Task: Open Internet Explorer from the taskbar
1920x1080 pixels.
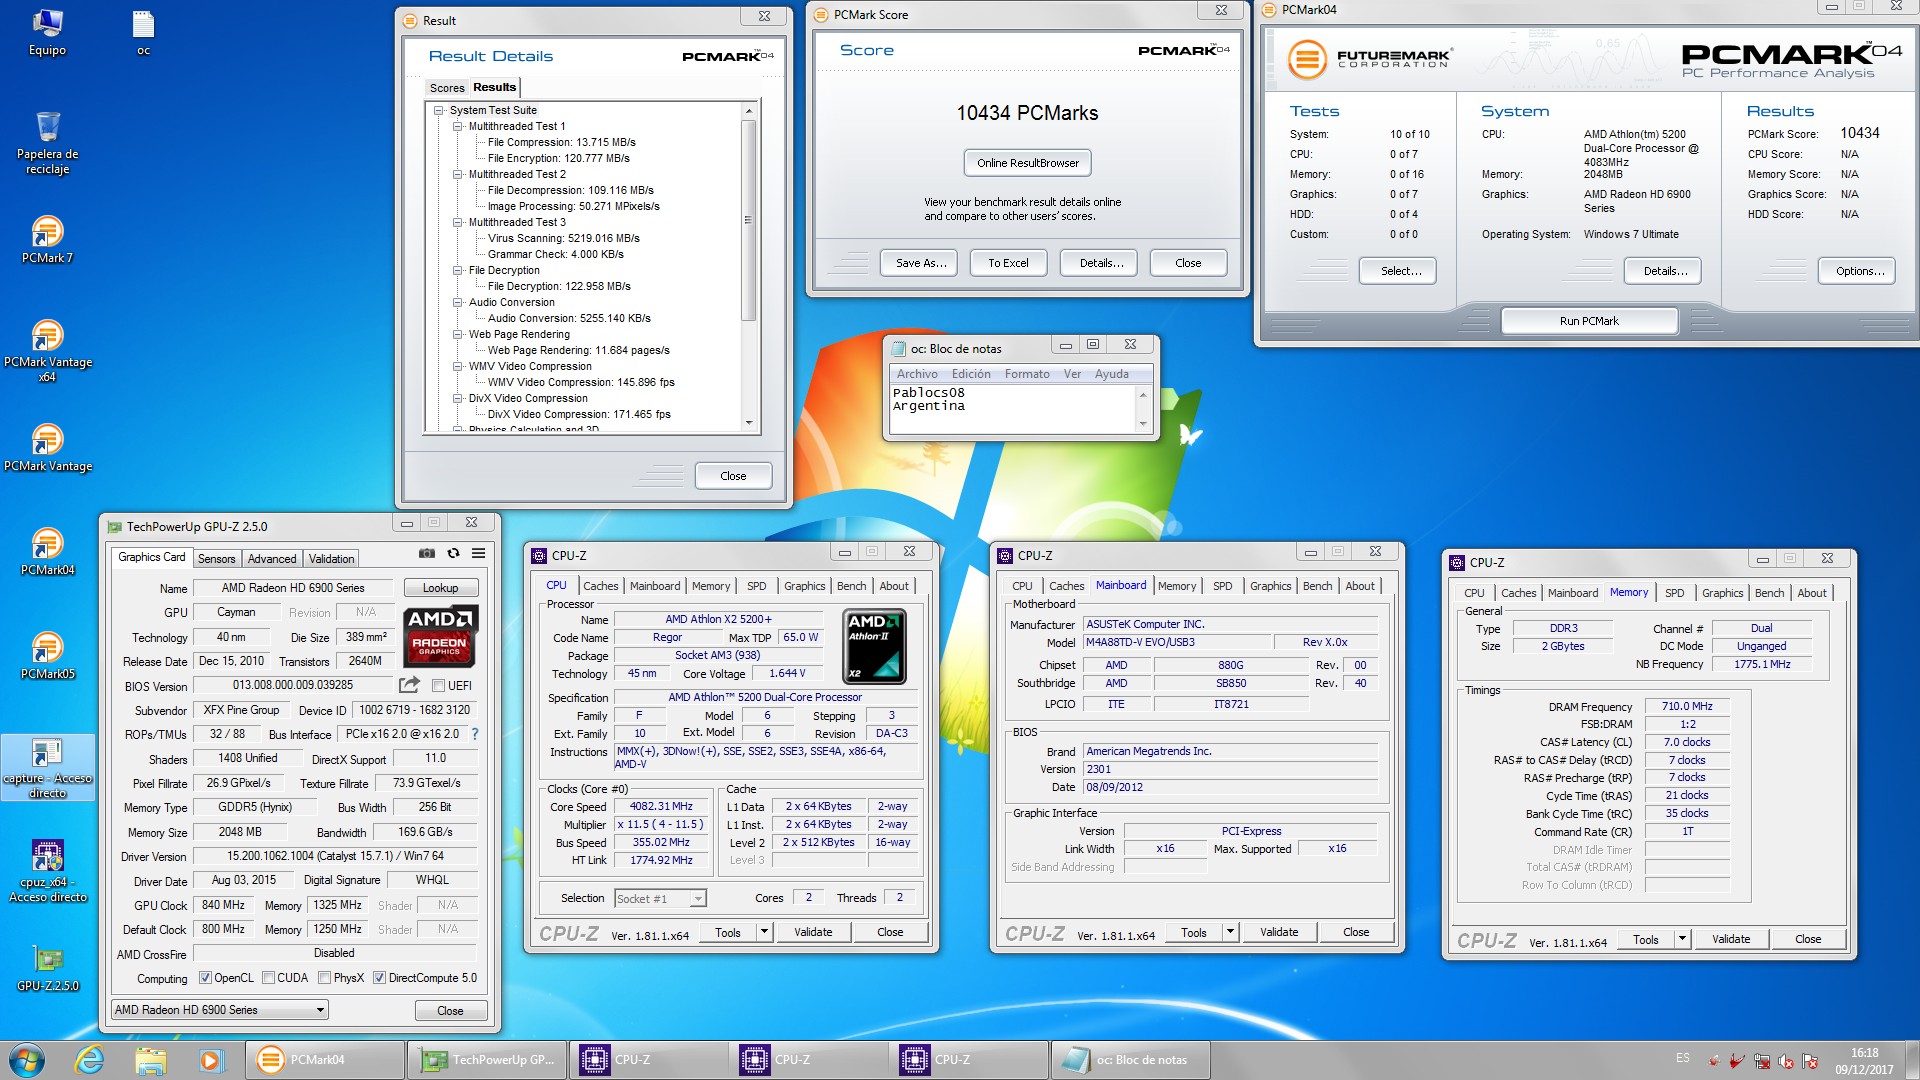Action: 90,1060
